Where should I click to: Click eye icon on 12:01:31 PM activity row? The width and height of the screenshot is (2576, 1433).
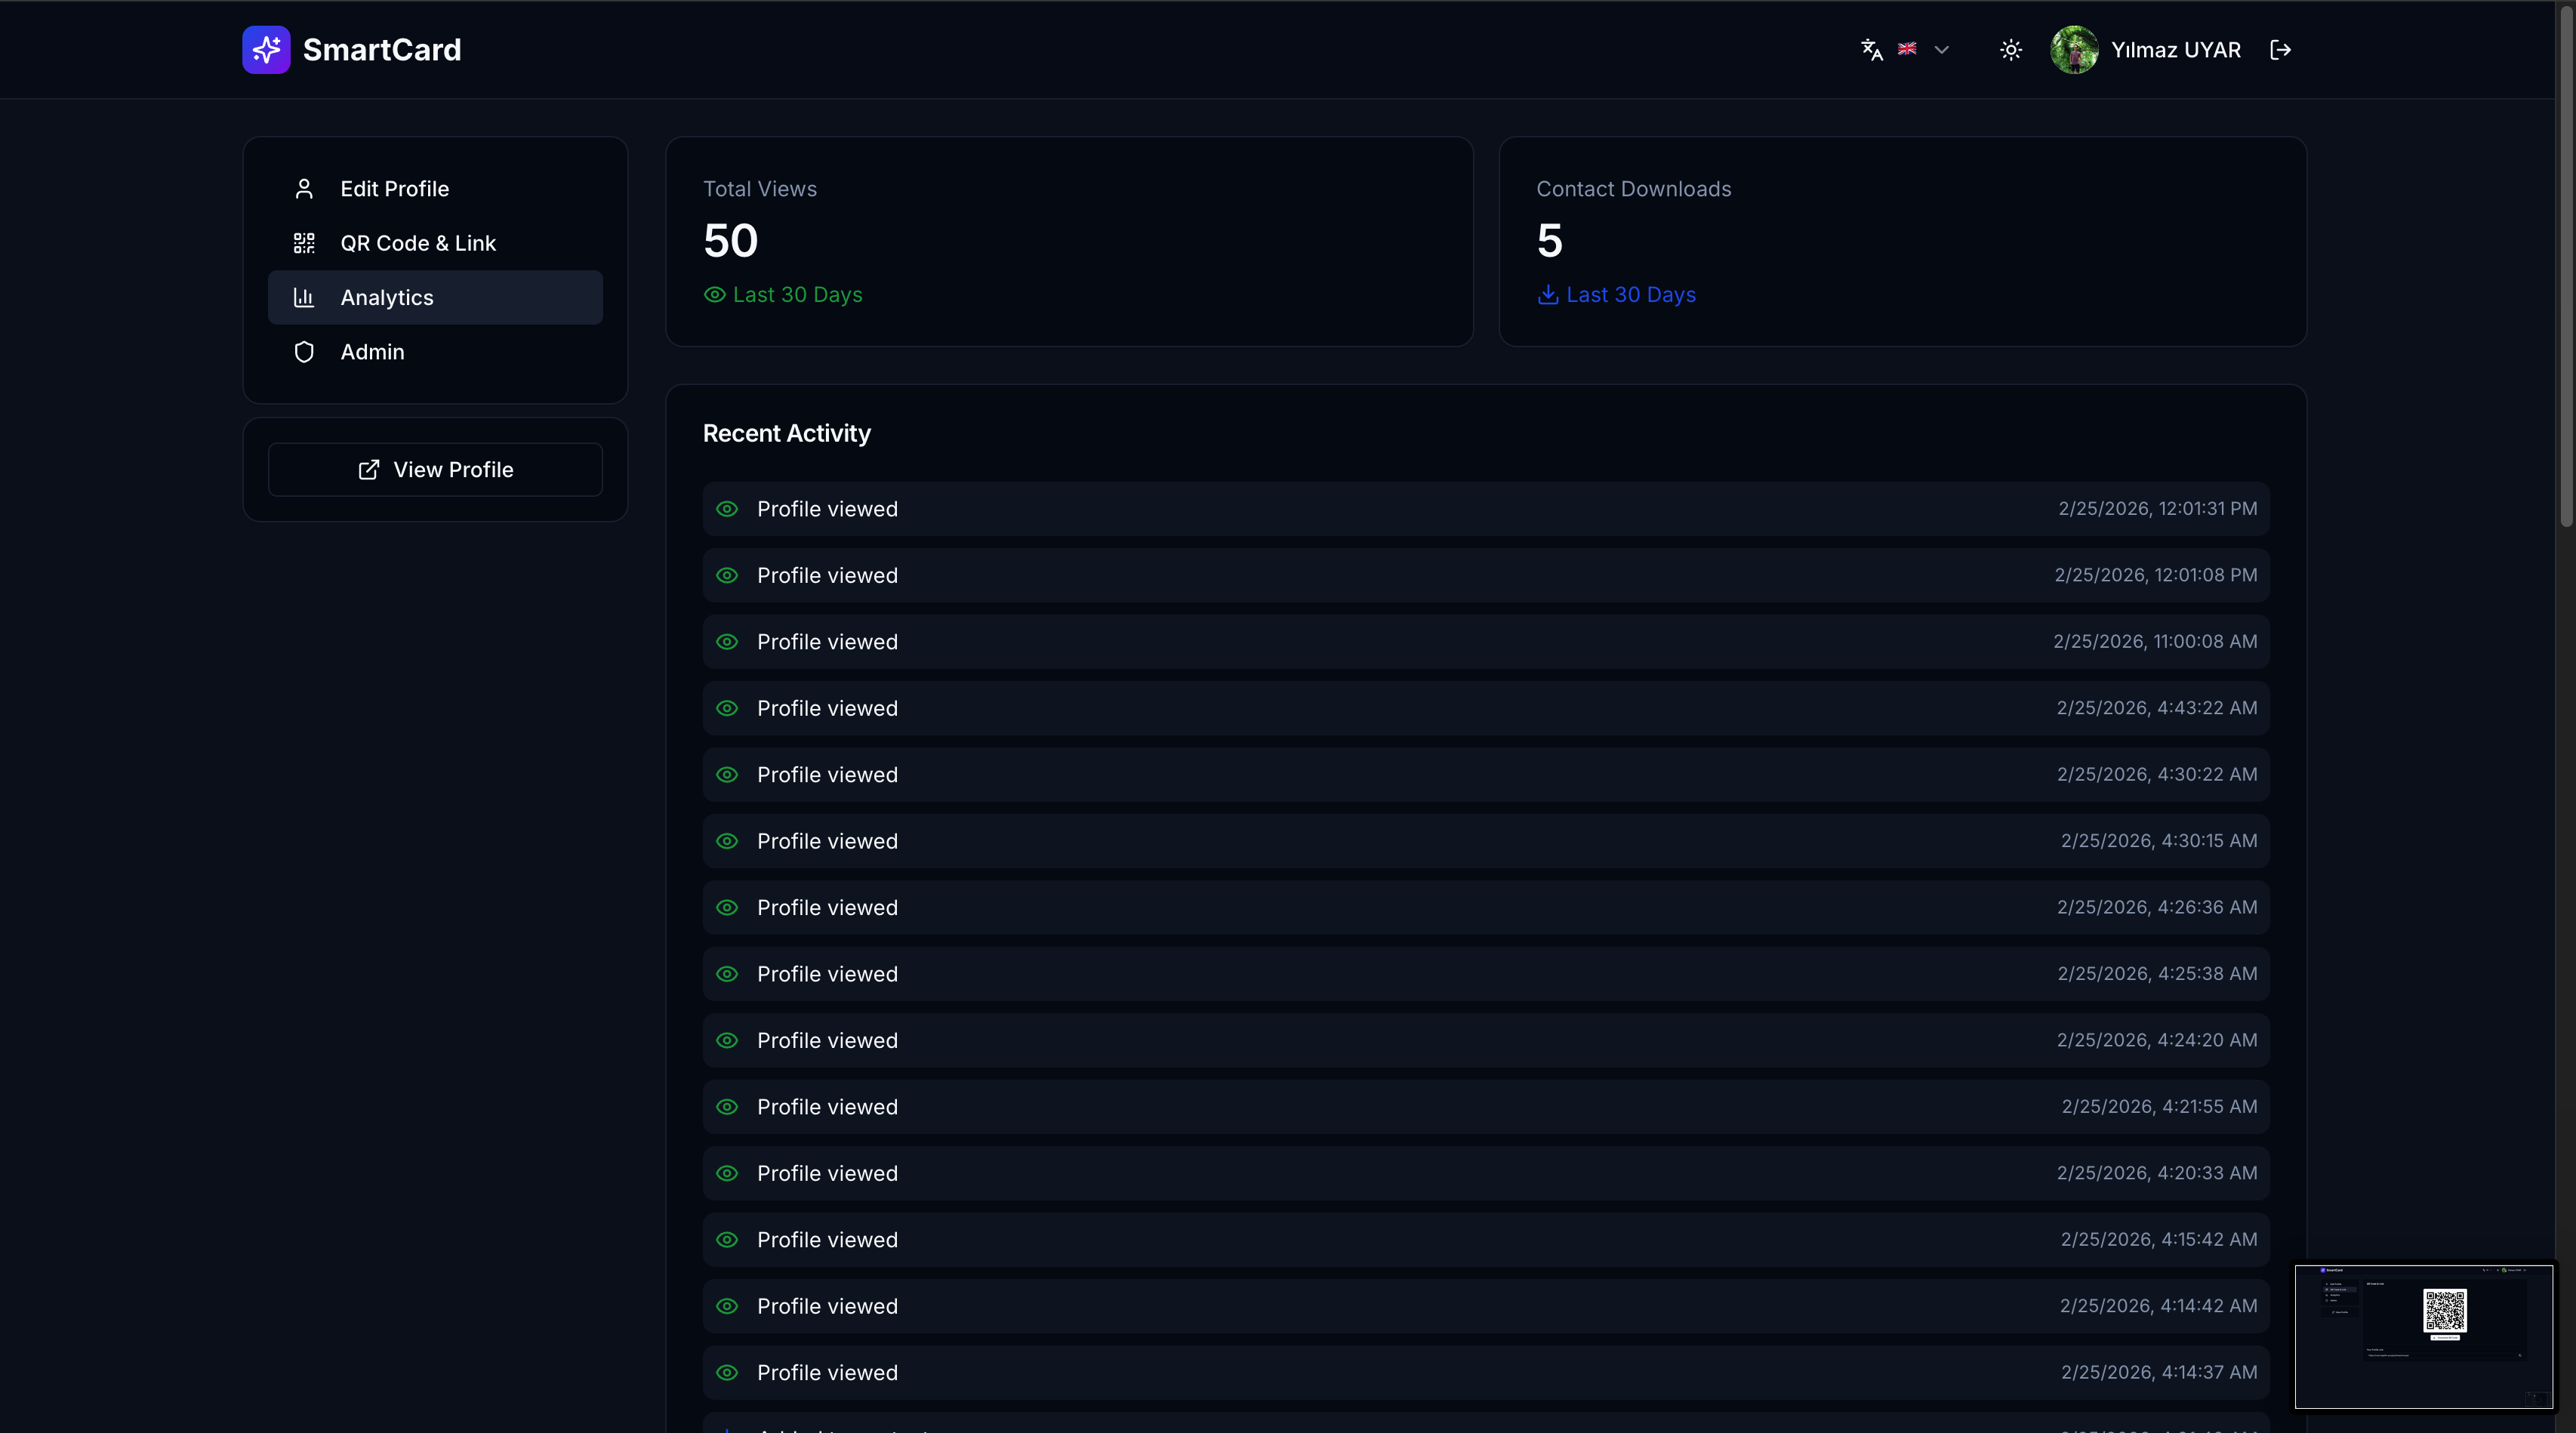pos(727,509)
